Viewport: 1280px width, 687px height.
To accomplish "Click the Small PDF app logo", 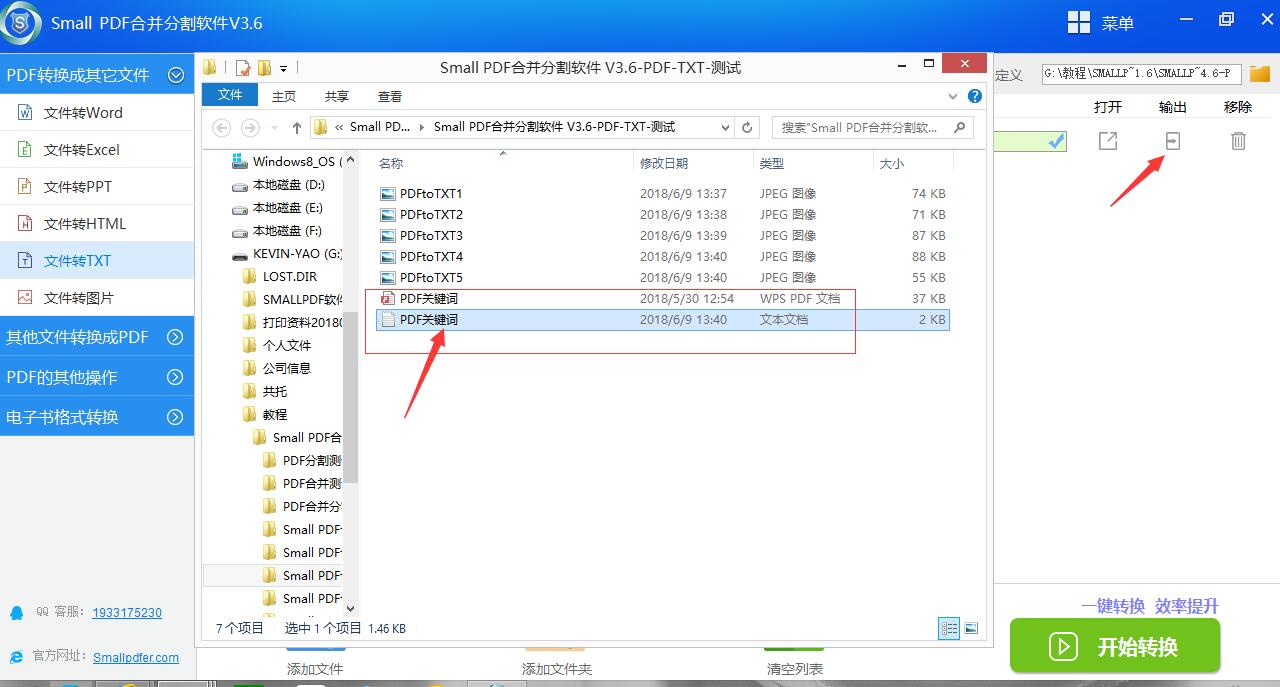I will 22,23.
